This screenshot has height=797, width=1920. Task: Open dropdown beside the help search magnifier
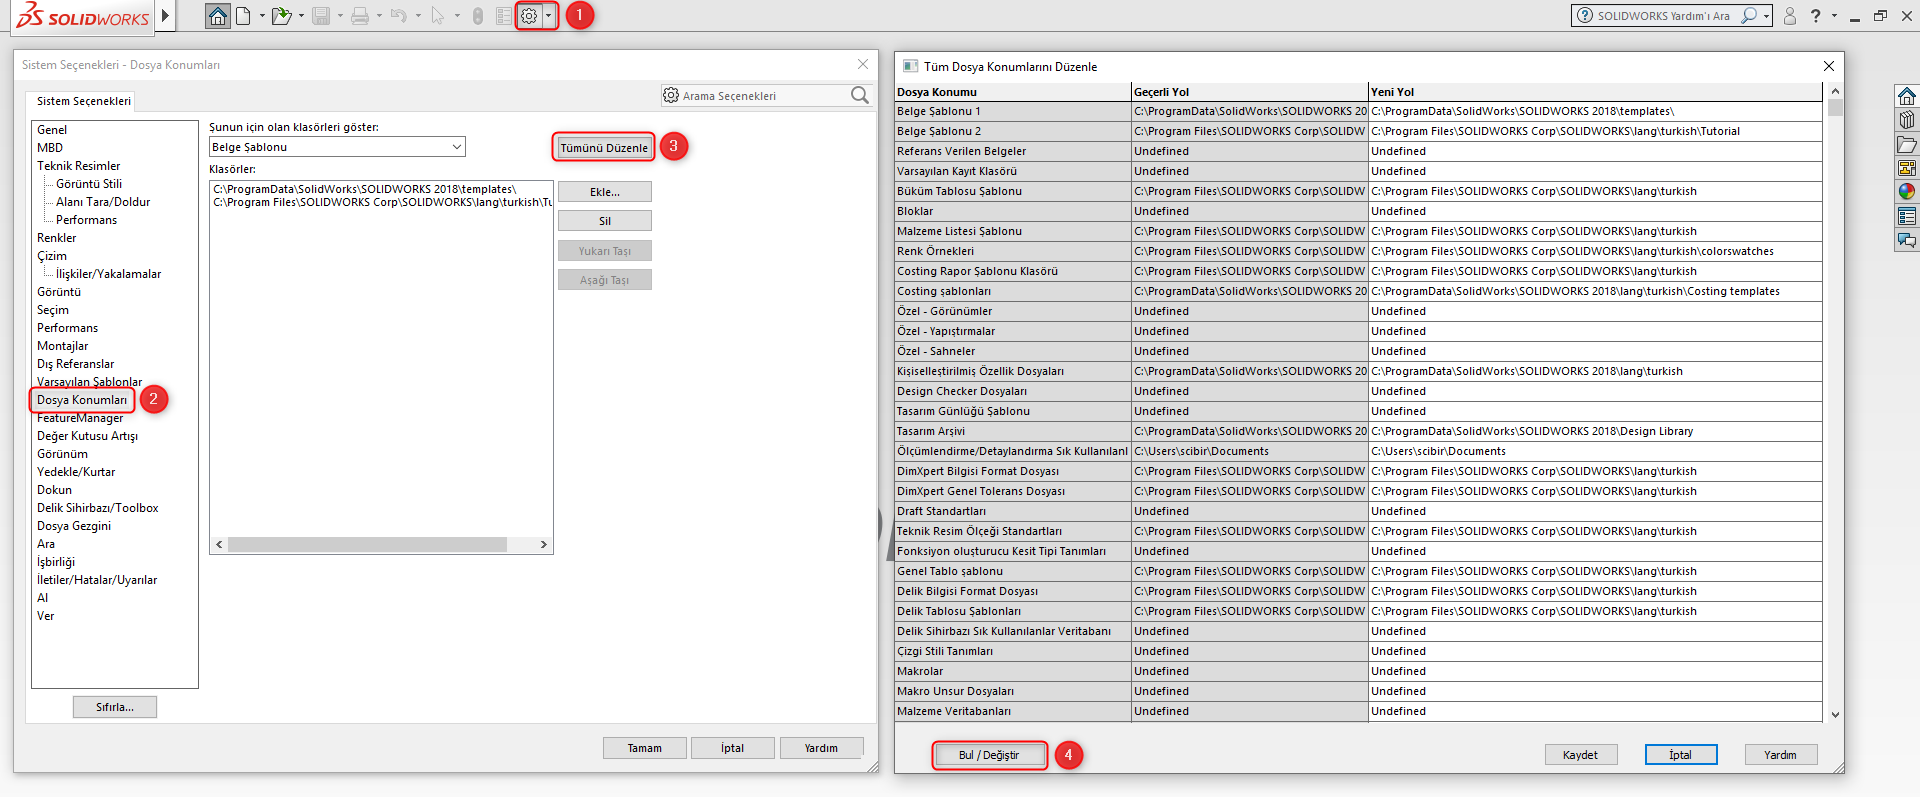pyautogui.click(x=1767, y=16)
